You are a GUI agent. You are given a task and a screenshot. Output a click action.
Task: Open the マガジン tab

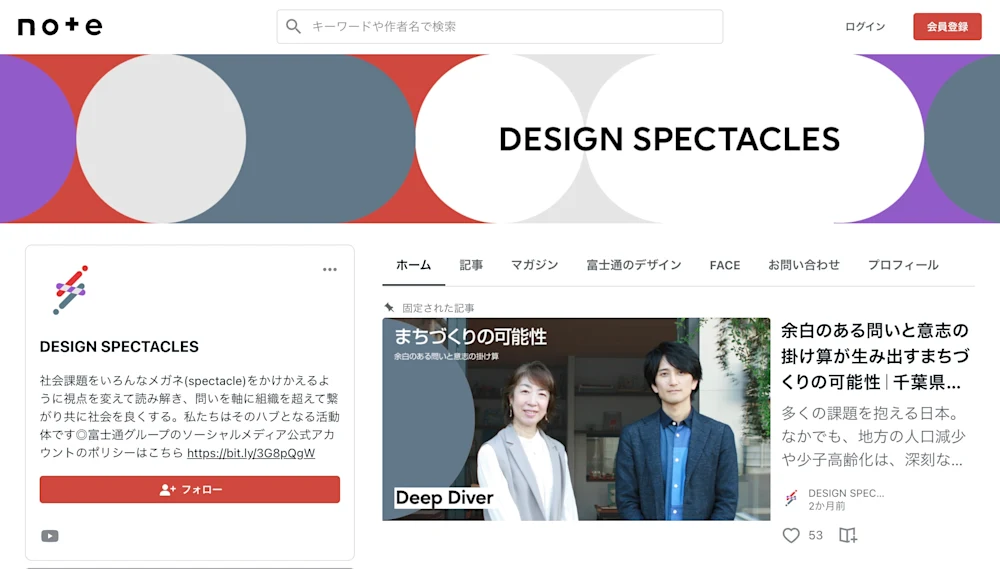(534, 265)
